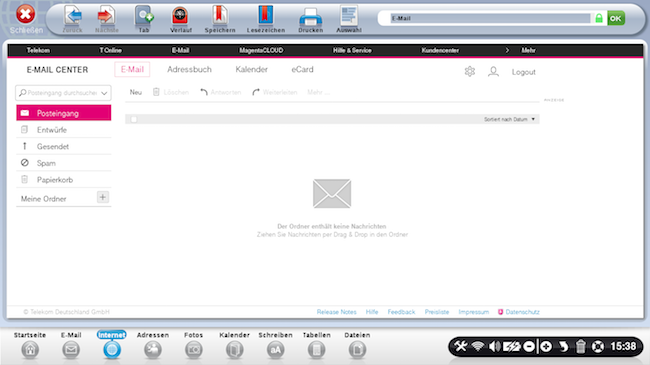Log out via Logout link
Viewport: 650px width, 365px height.
point(524,72)
